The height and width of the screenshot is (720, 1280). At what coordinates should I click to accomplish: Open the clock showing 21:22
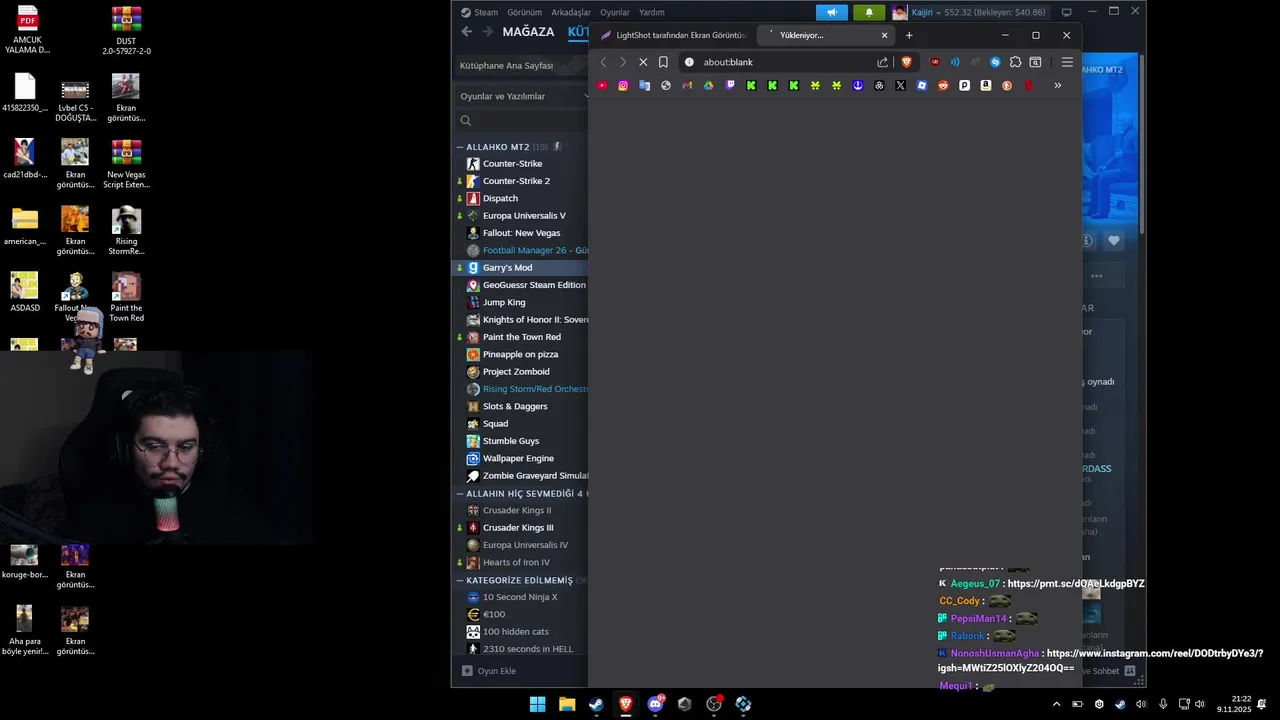[1234, 704]
